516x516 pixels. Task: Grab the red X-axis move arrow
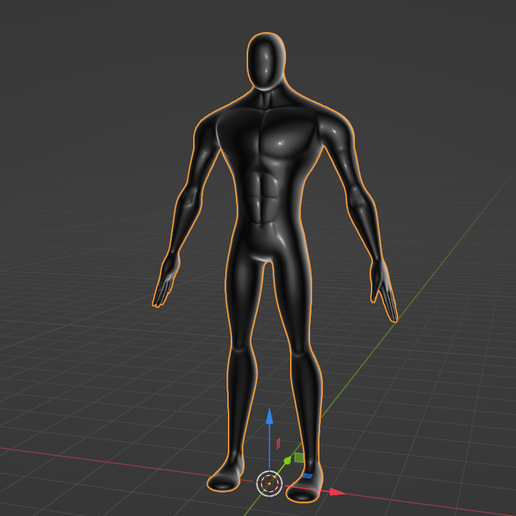point(338,492)
